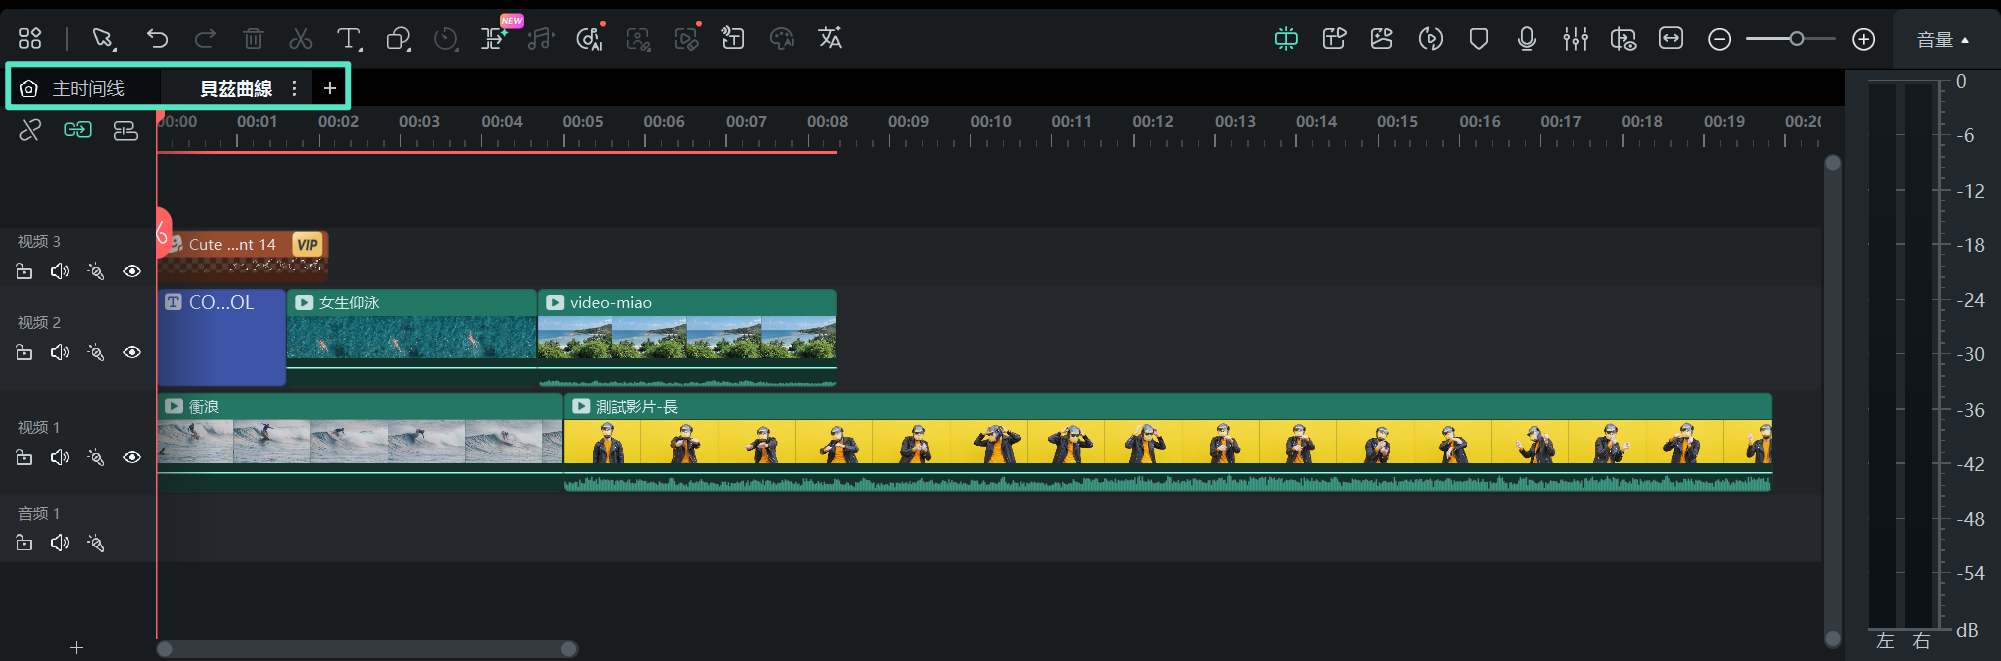Mute the 音频 1 track speaker
Screen dimensions: 2001x661
(60, 543)
